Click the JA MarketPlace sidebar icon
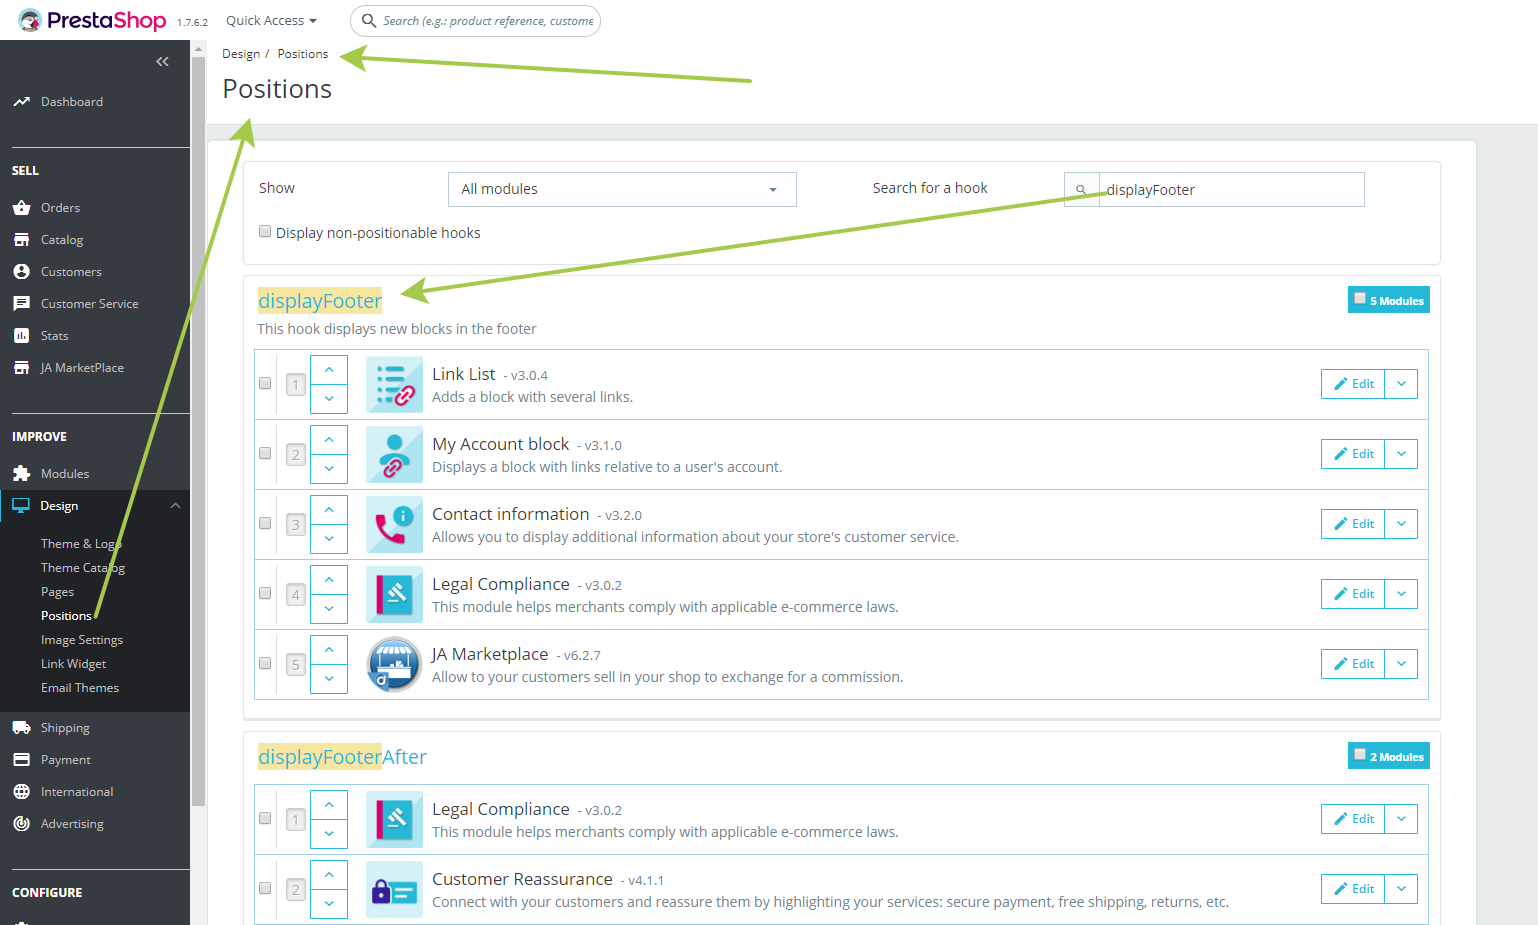The image size is (1538, 925). coord(21,368)
